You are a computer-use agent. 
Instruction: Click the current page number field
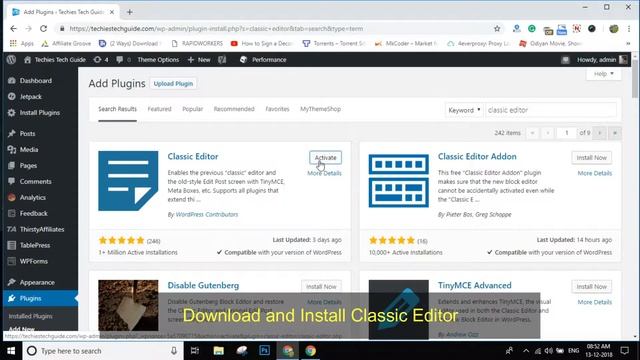click(x=567, y=133)
